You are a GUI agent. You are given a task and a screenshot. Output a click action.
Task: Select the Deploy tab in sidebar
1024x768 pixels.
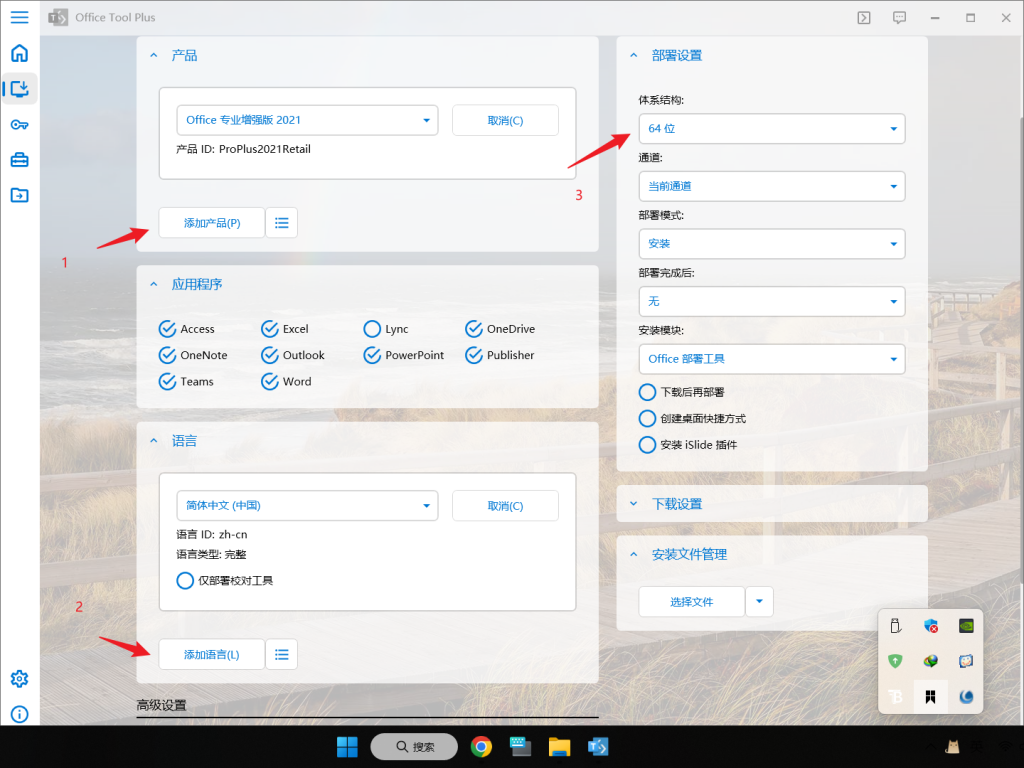pos(20,88)
